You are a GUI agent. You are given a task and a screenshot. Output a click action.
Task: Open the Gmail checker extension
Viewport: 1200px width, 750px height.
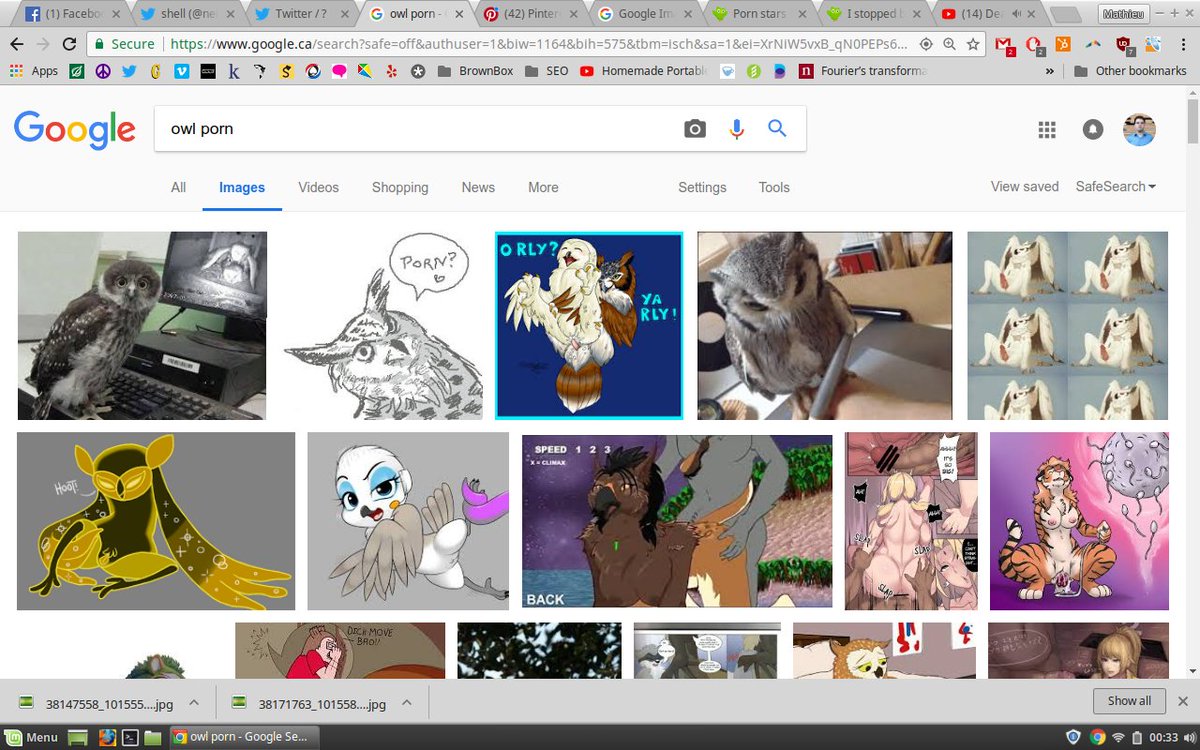tap(1005, 45)
